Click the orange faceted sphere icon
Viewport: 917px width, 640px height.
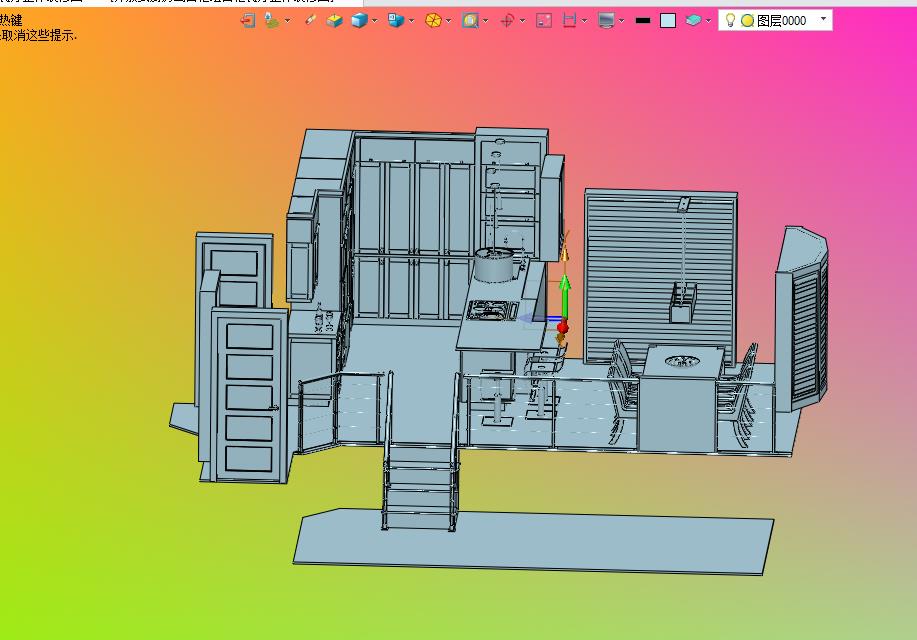[x=433, y=20]
